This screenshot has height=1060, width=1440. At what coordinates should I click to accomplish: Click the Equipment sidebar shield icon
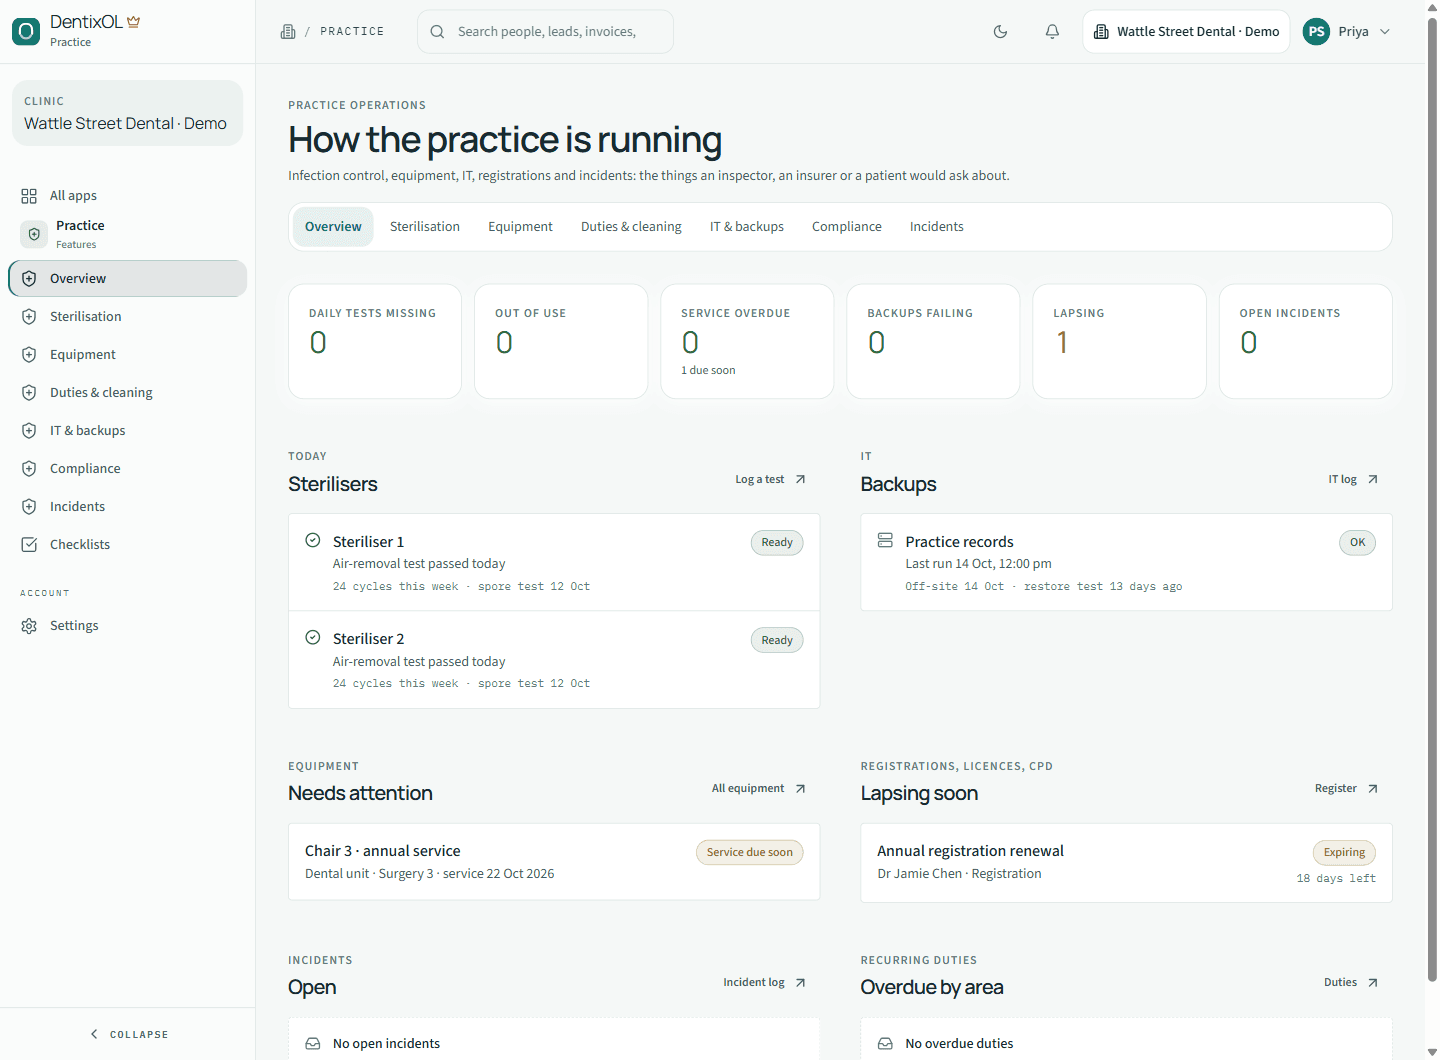coord(29,355)
